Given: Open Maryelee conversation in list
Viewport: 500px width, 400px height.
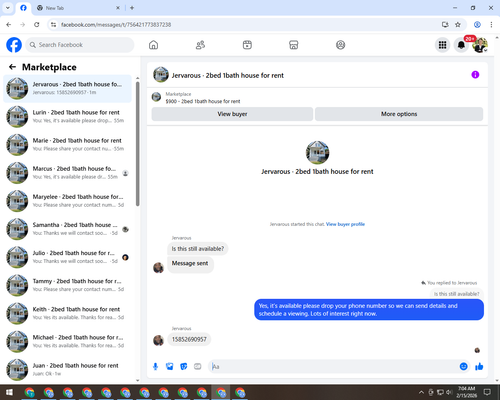Looking at the screenshot, I should pos(67,201).
